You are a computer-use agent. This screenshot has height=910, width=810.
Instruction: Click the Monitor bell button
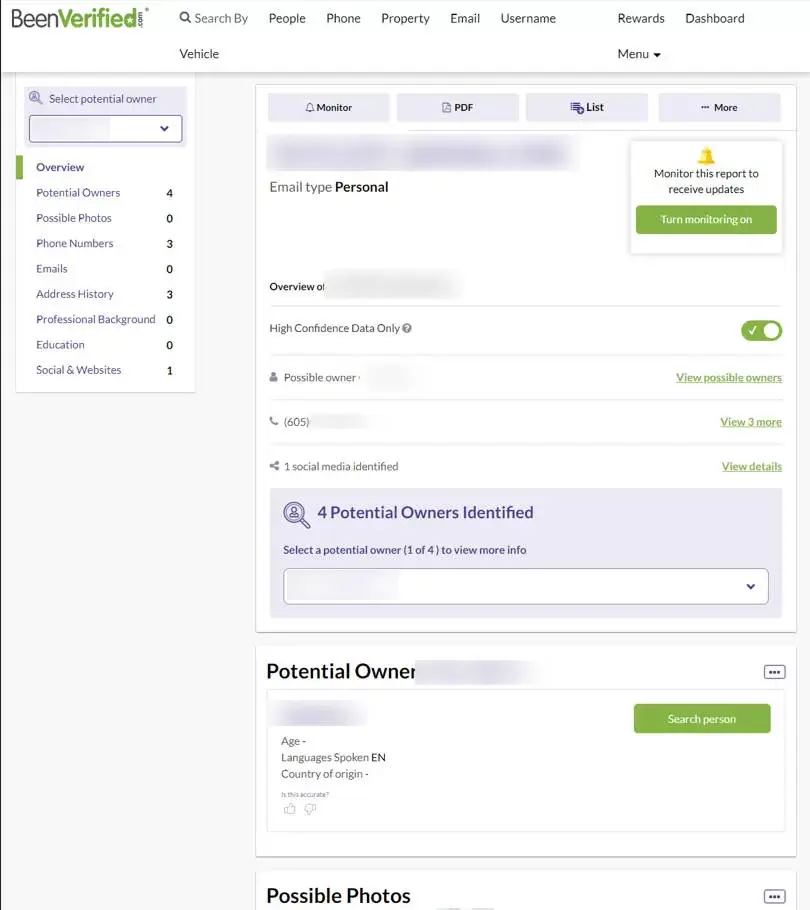[328, 107]
